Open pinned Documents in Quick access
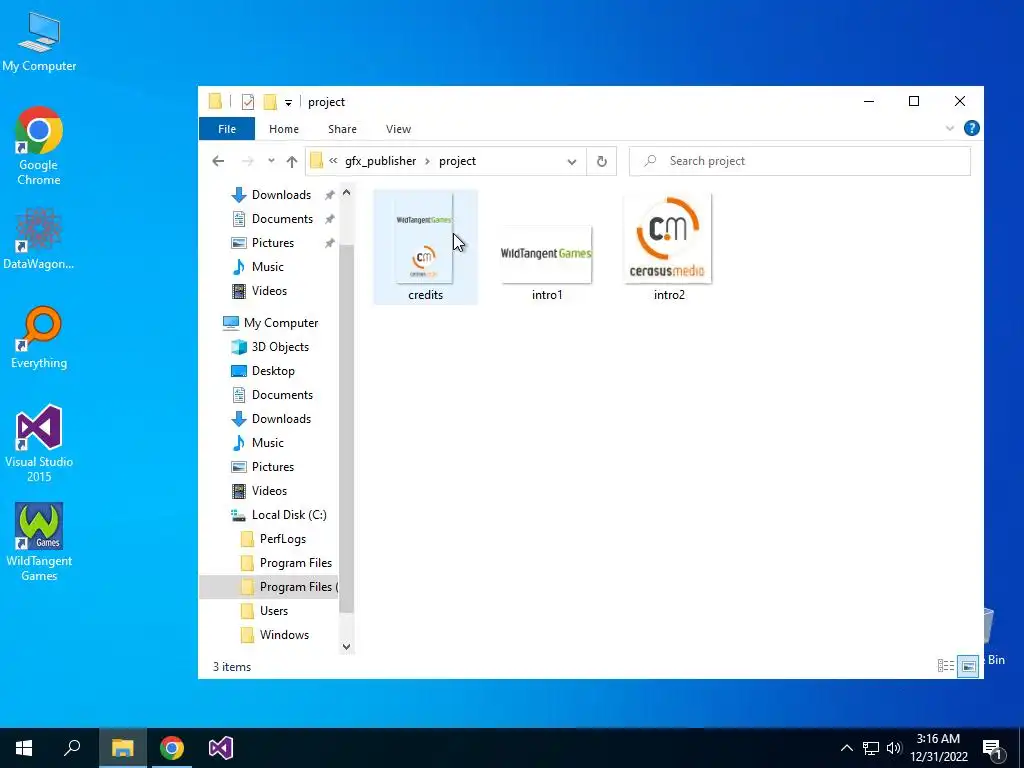The height and width of the screenshot is (768, 1024). pyautogui.click(x=282, y=219)
